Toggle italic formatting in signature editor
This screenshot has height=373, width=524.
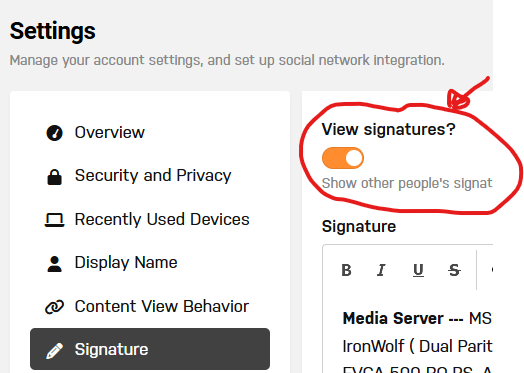click(x=381, y=270)
